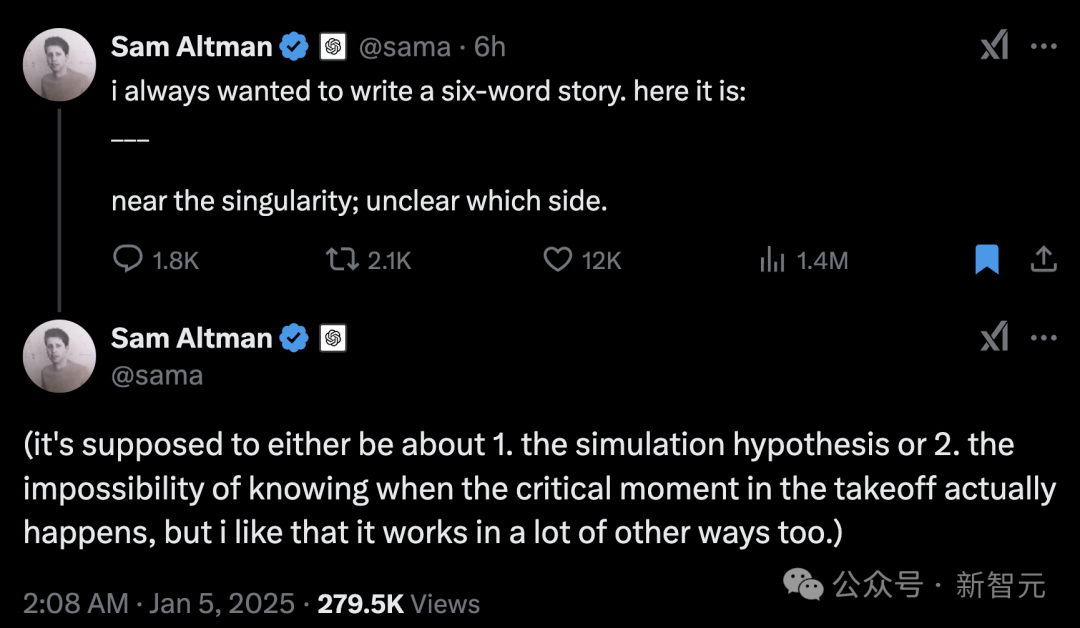Click OpenAI affiliation badge on reply tweet

pos(333,339)
